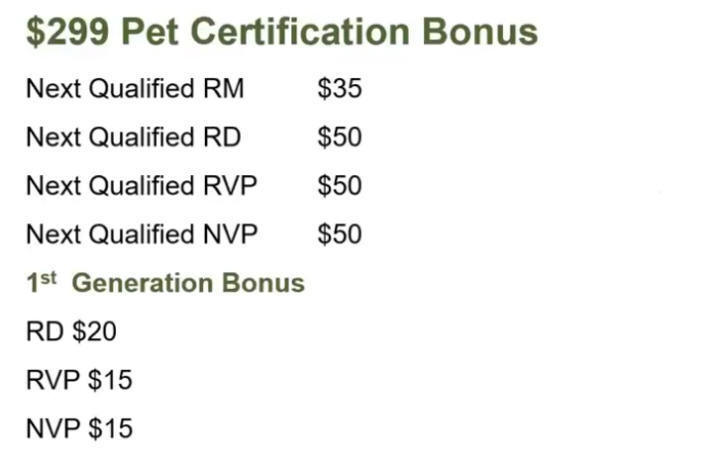Click the Next Qualified RD label
Viewport: 713px width, 461px height.
[x=133, y=138]
